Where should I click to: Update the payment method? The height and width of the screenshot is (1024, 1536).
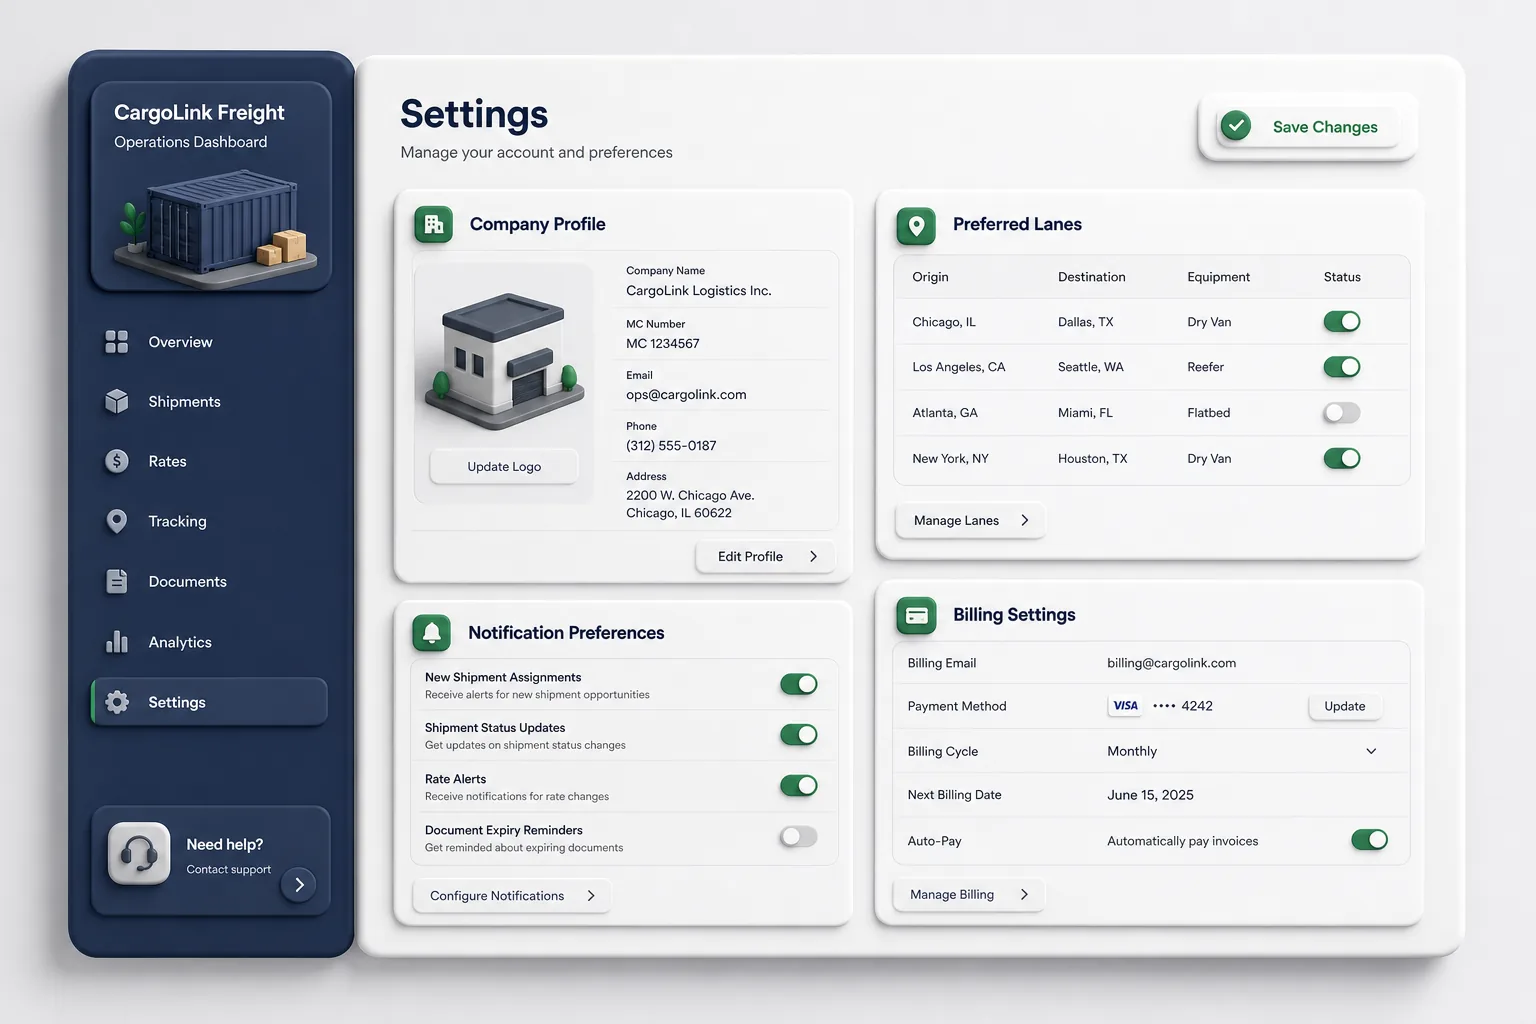(1345, 706)
